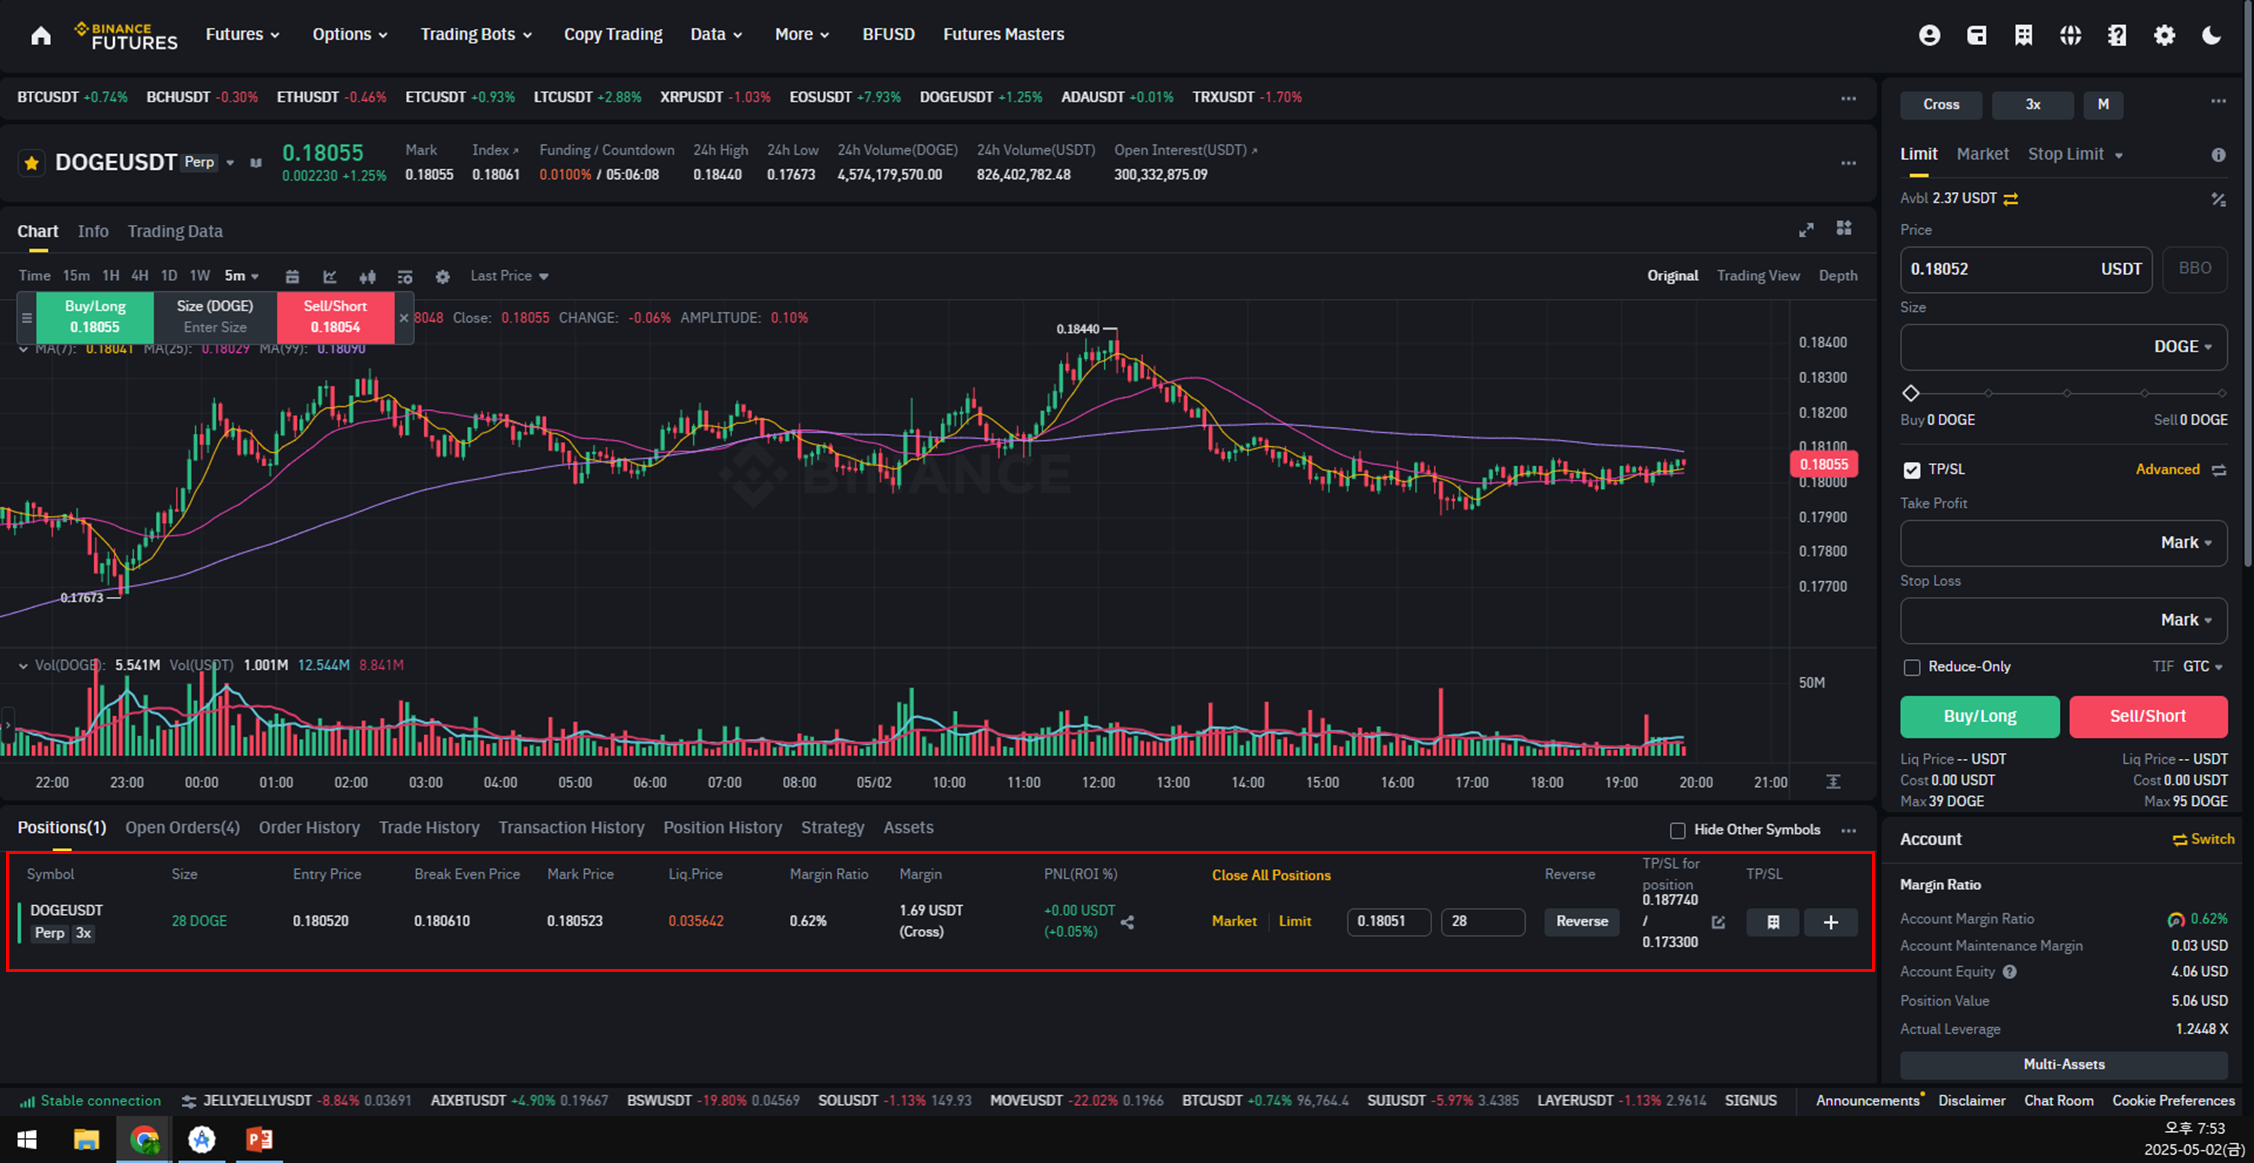Check Hide Other Symbols
This screenshot has width=2254, height=1163.
(1677, 830)
